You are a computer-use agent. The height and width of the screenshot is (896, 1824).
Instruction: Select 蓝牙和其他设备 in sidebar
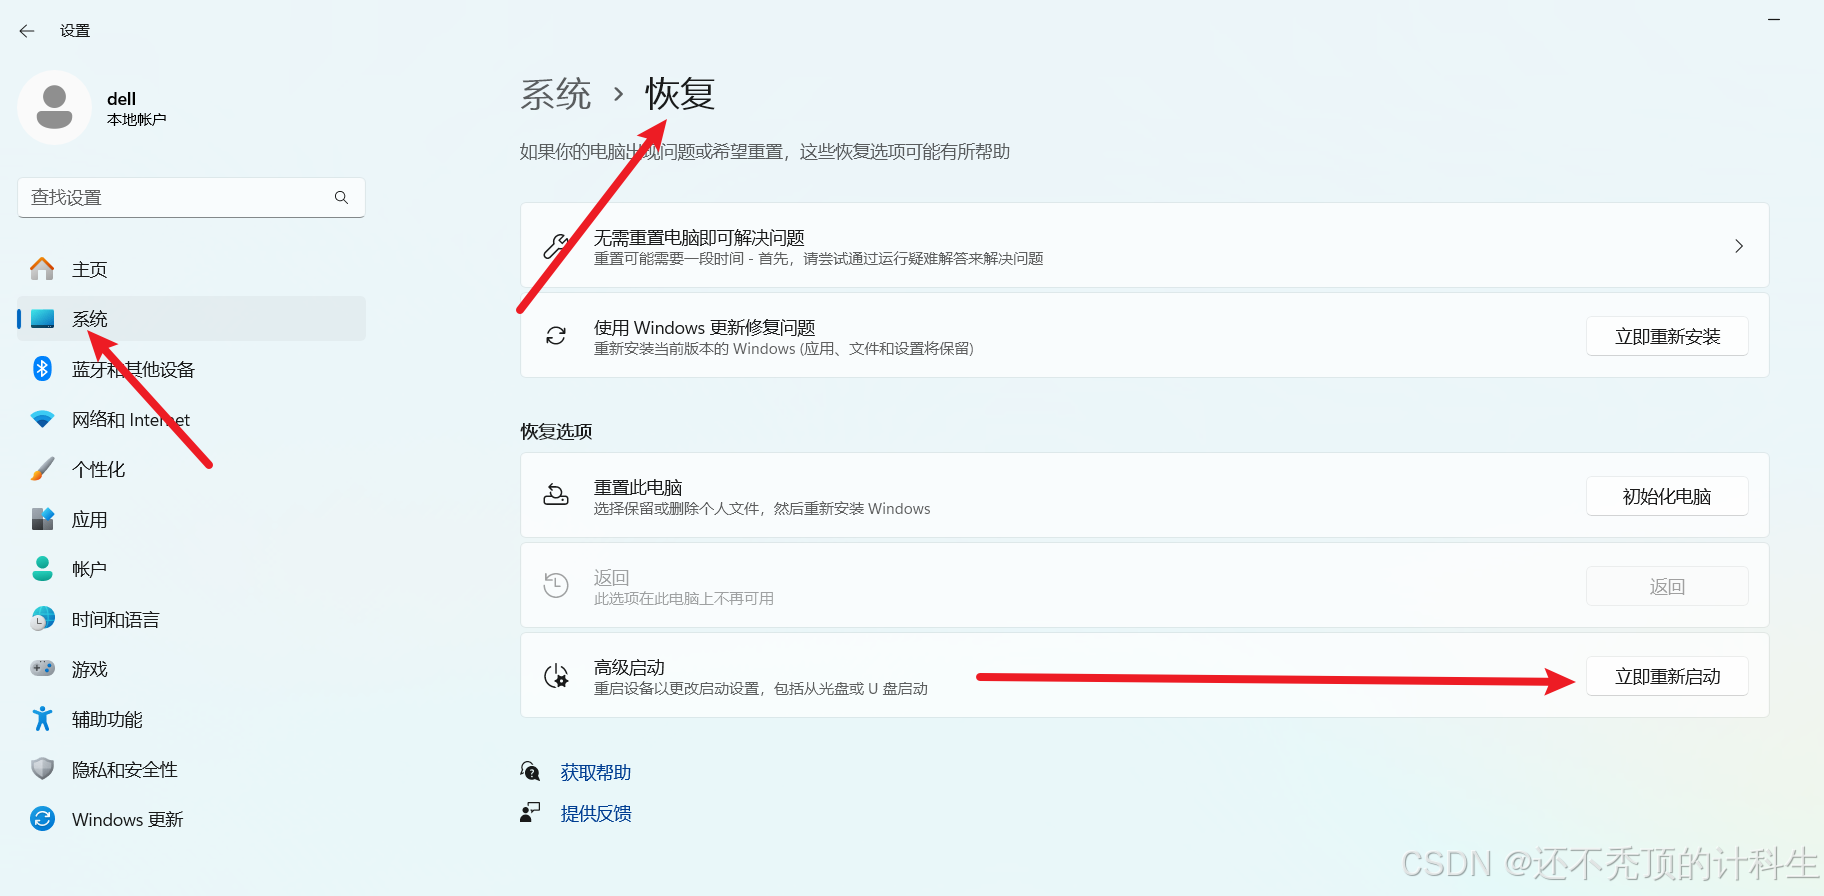tap(191, 369)
